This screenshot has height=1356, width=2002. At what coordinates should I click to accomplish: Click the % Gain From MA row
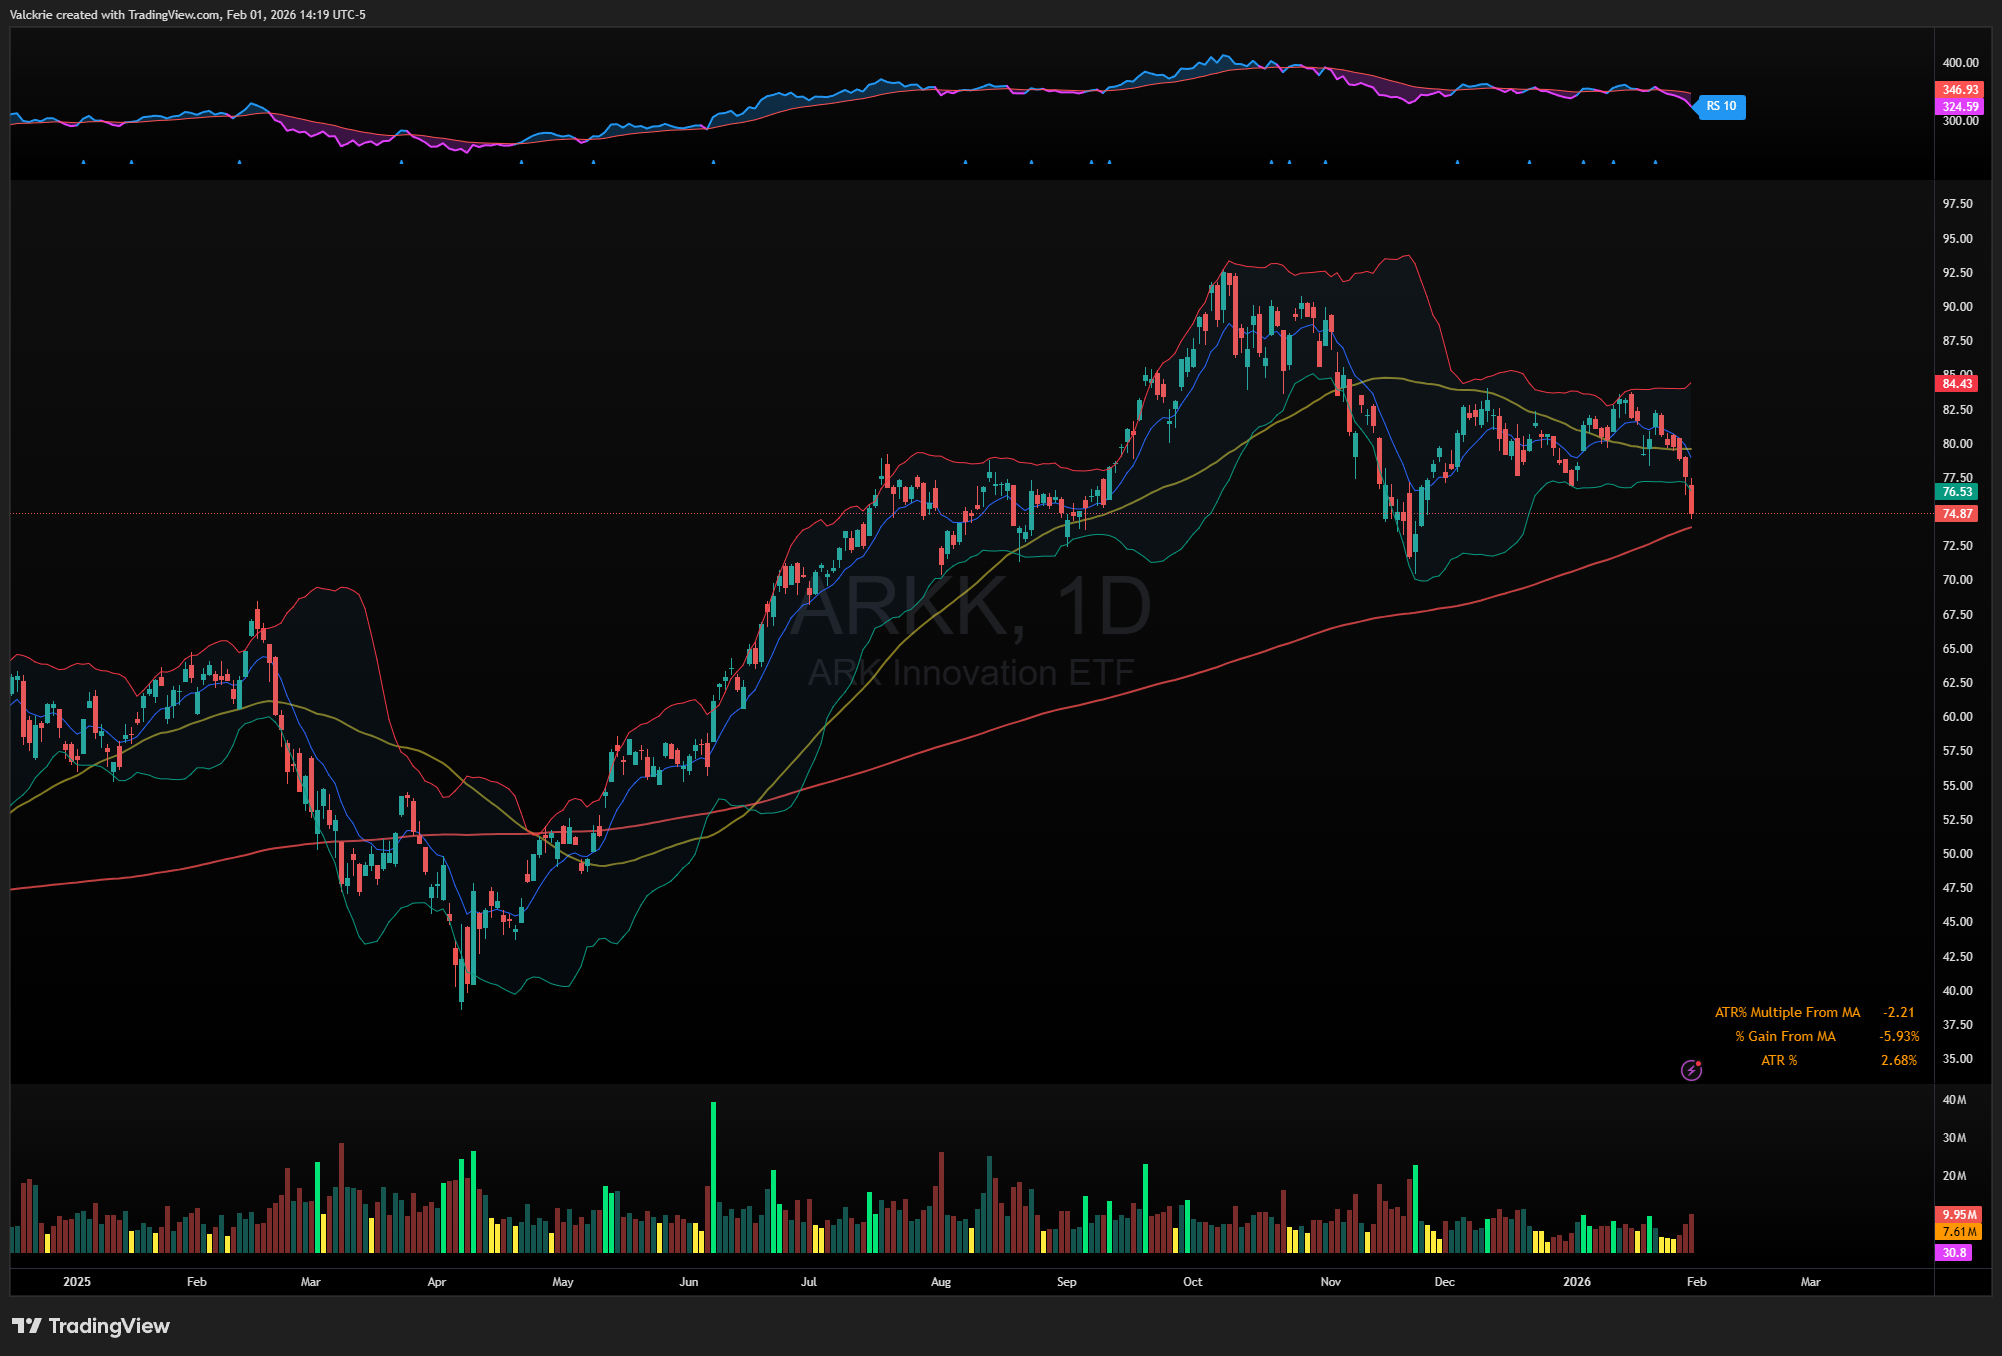[x=1785, y=1037]
